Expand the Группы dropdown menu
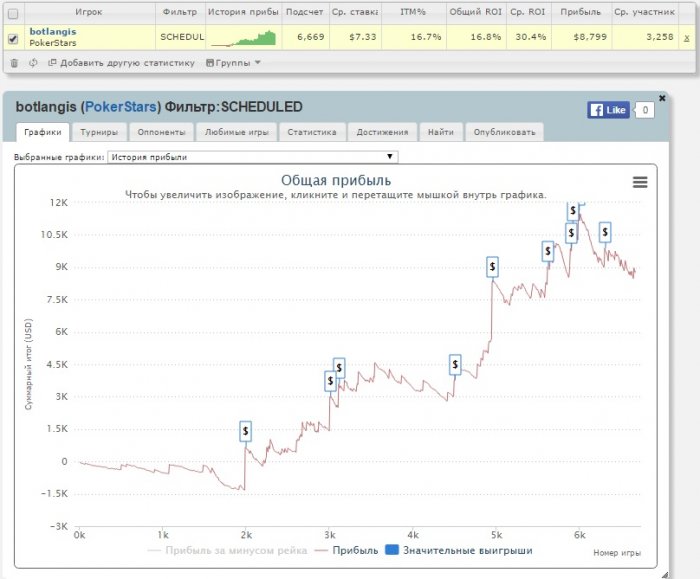Viewport: 700px width, 579px height. pos(233,63)
